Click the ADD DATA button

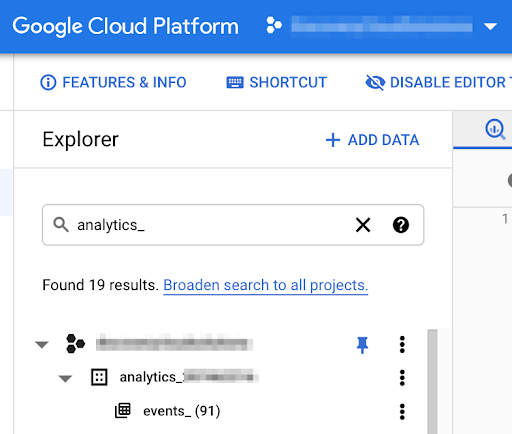pos(372,140)
